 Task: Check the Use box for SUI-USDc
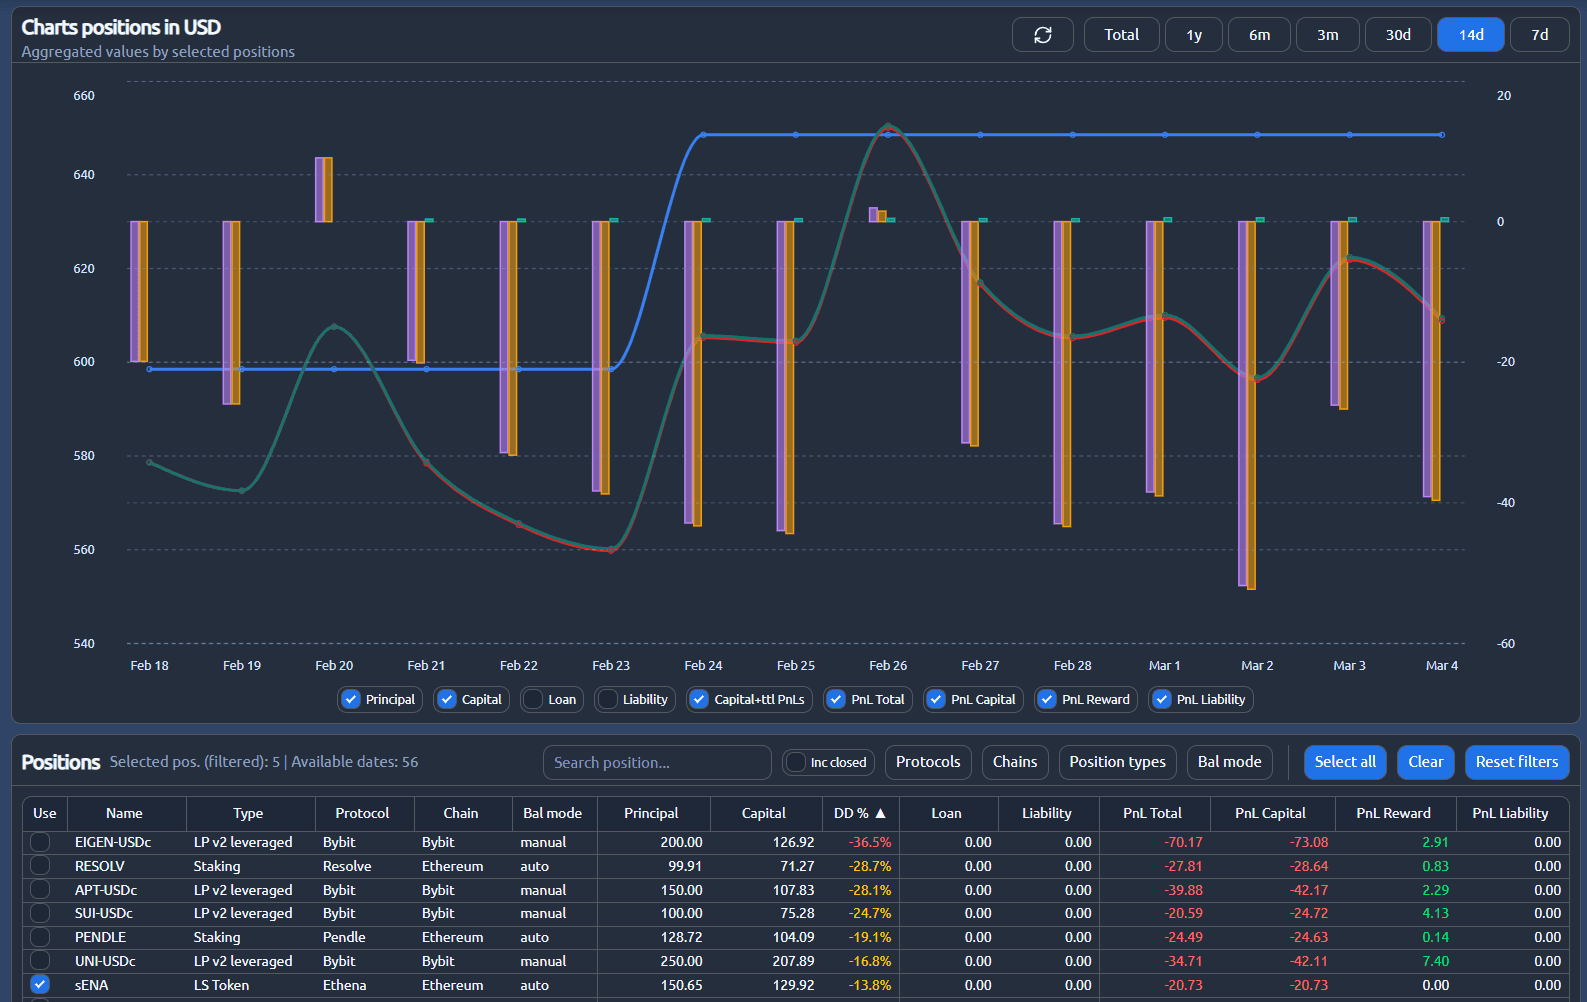[x=40, y=913]
